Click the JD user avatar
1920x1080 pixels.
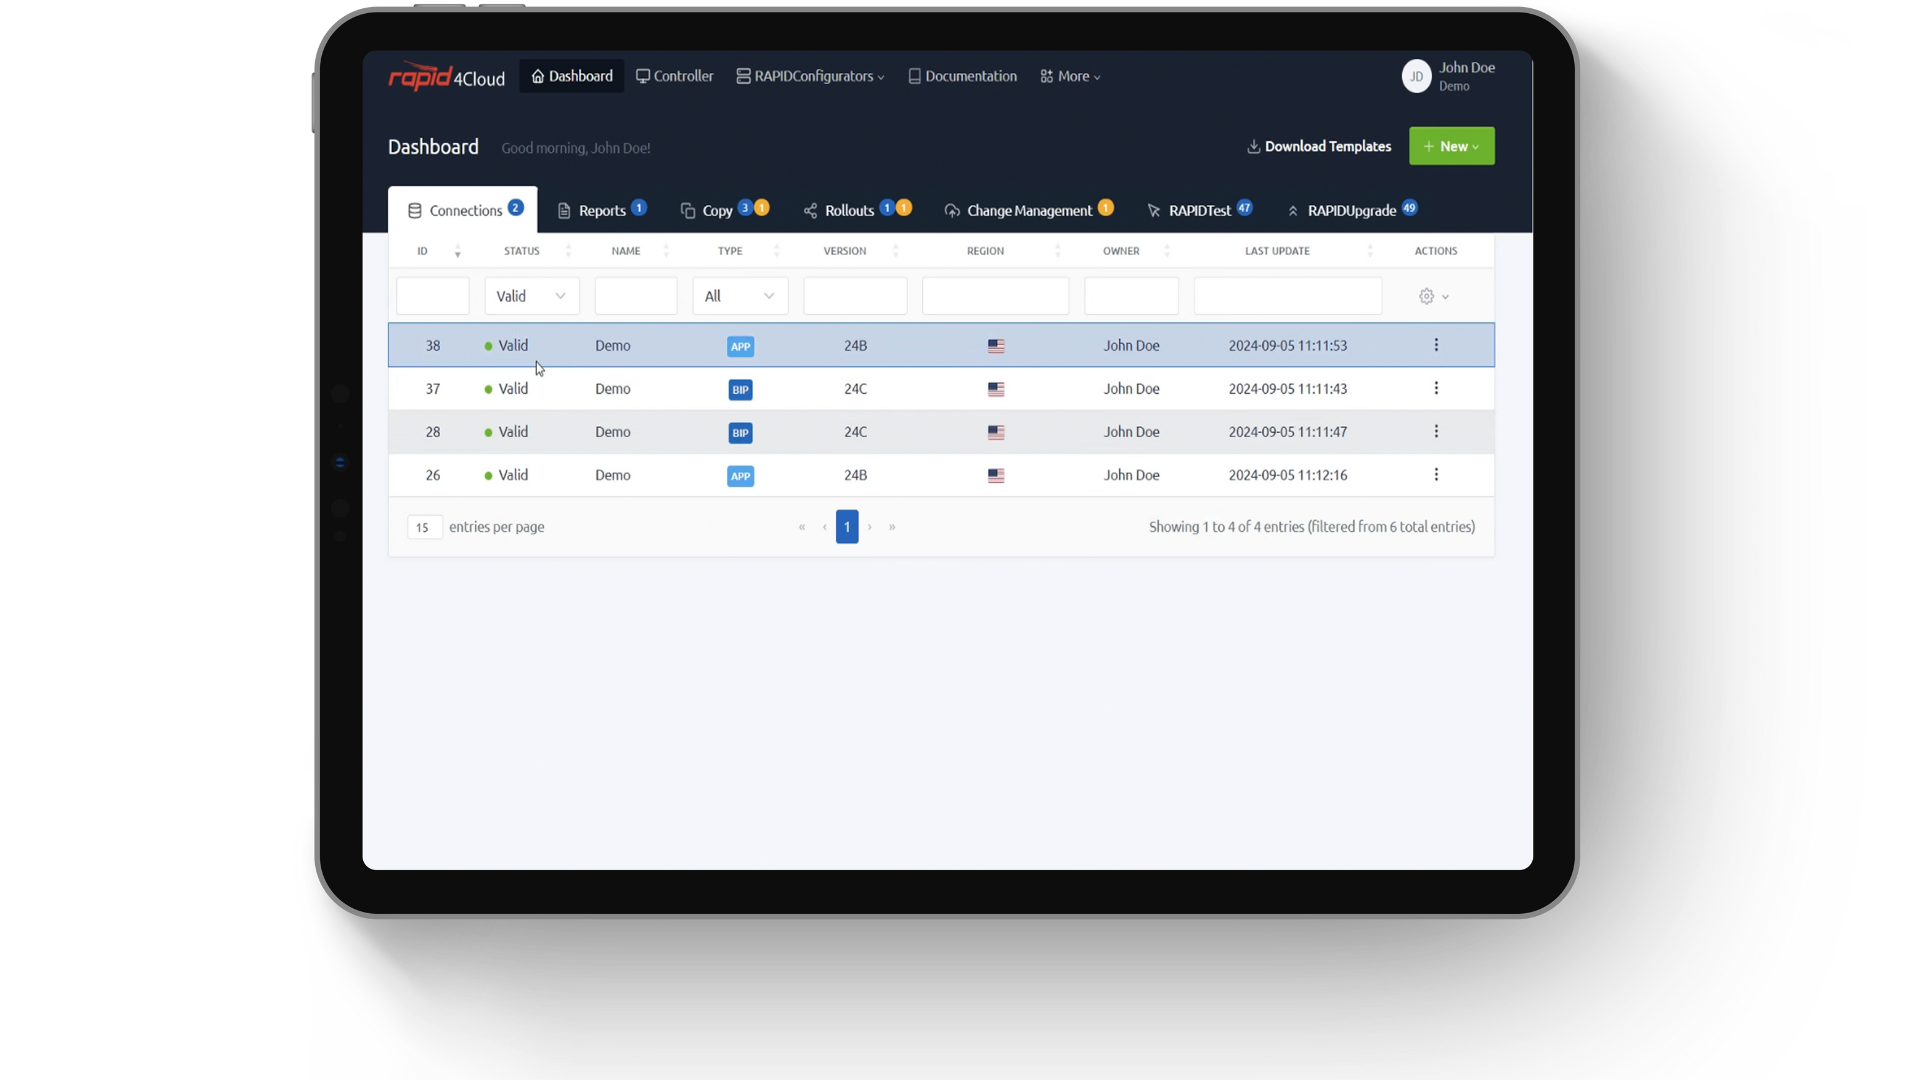point(1416,76)
